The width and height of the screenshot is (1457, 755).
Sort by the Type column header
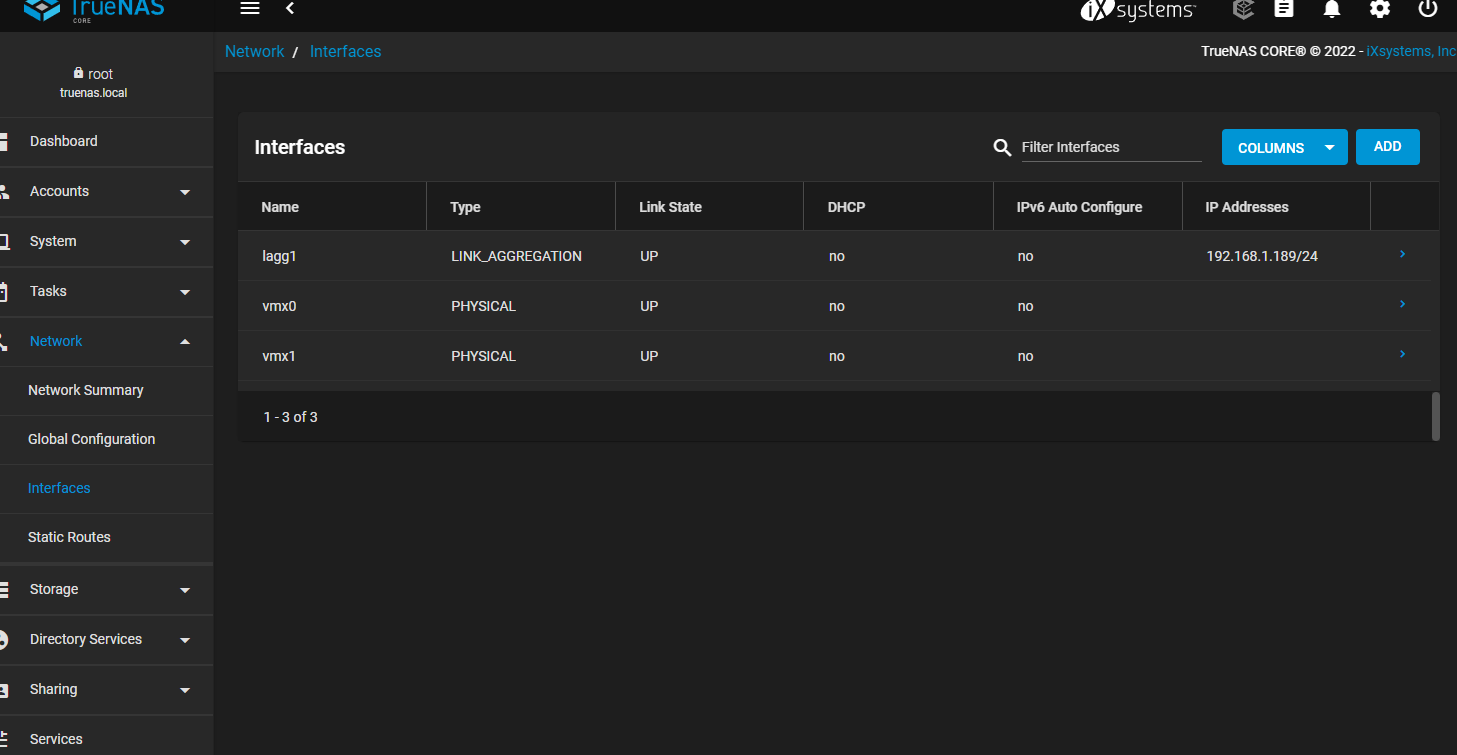coord(465,207)
